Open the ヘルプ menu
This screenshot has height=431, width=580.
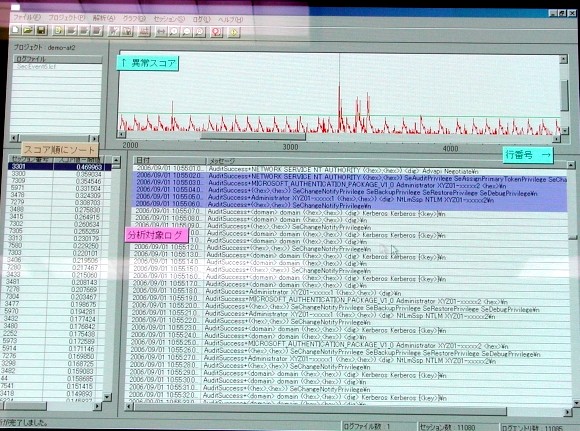(230, 19)
